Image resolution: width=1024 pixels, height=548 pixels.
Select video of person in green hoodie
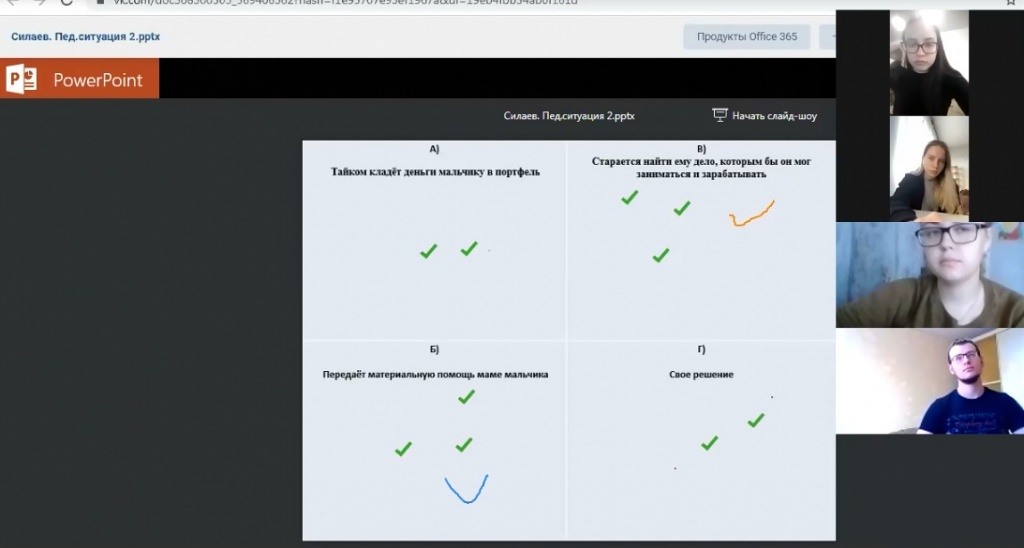930,274
